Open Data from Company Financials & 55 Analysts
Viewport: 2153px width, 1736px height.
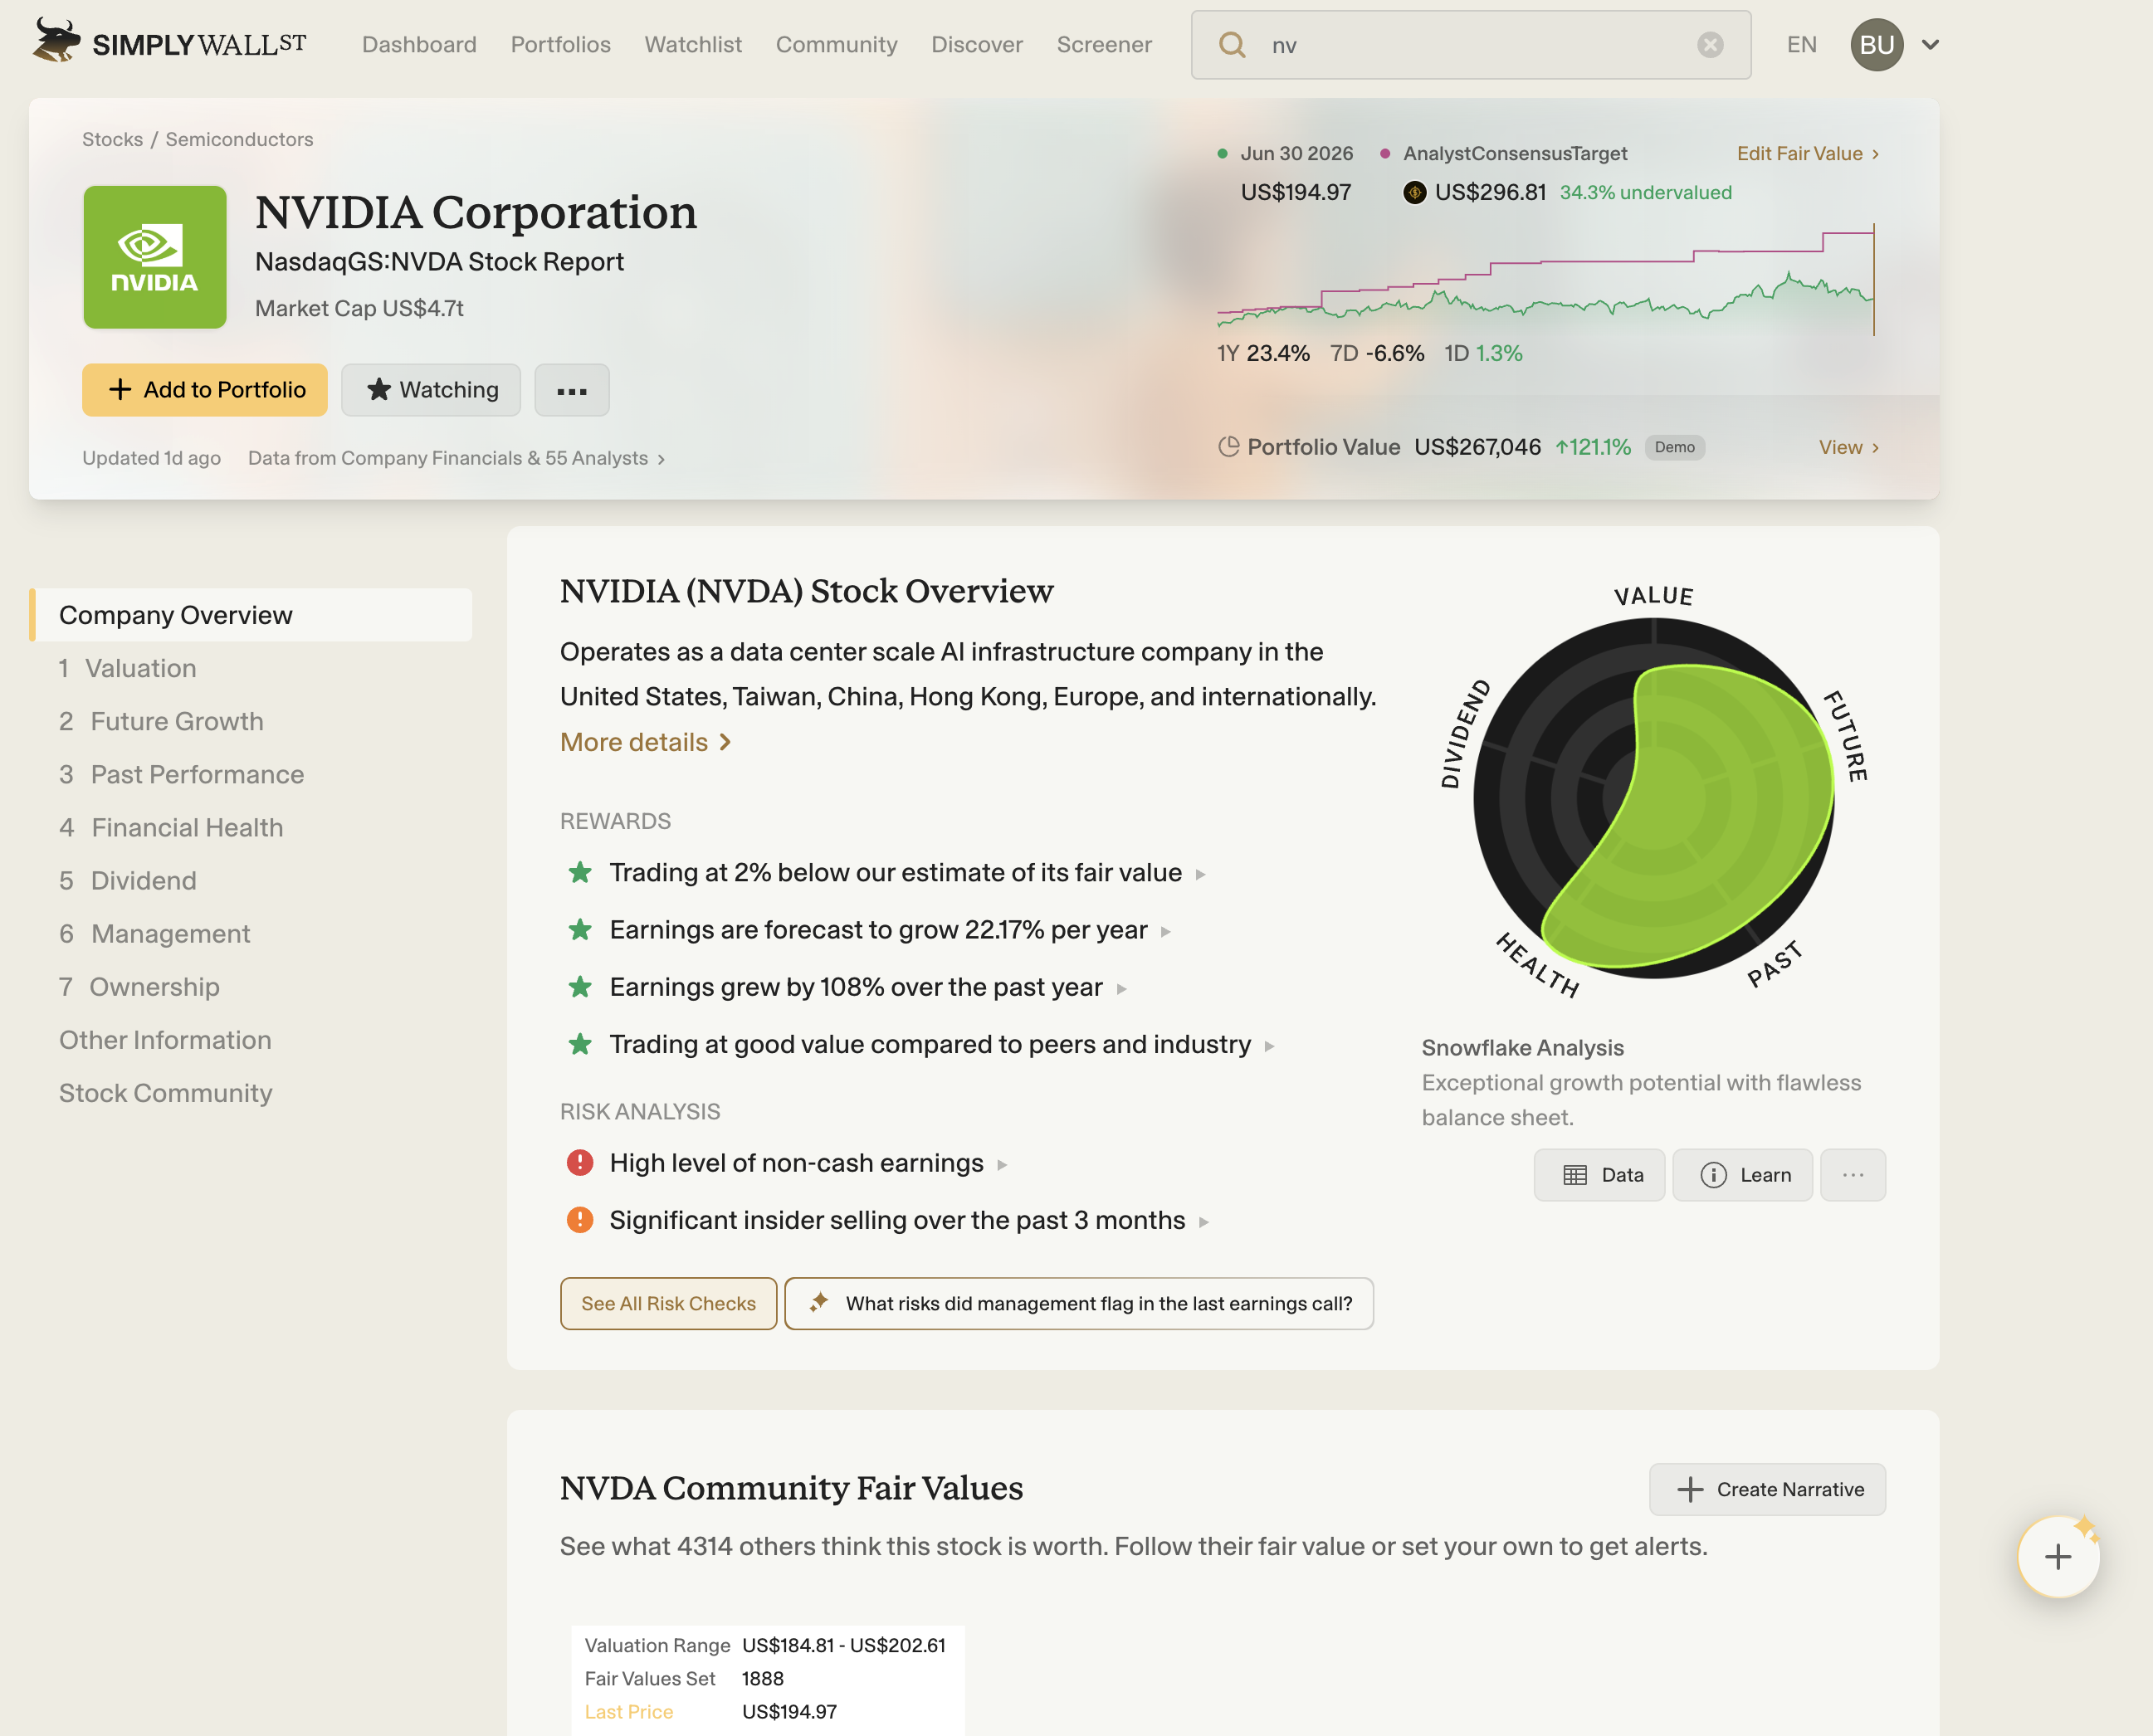coord(457,458)
